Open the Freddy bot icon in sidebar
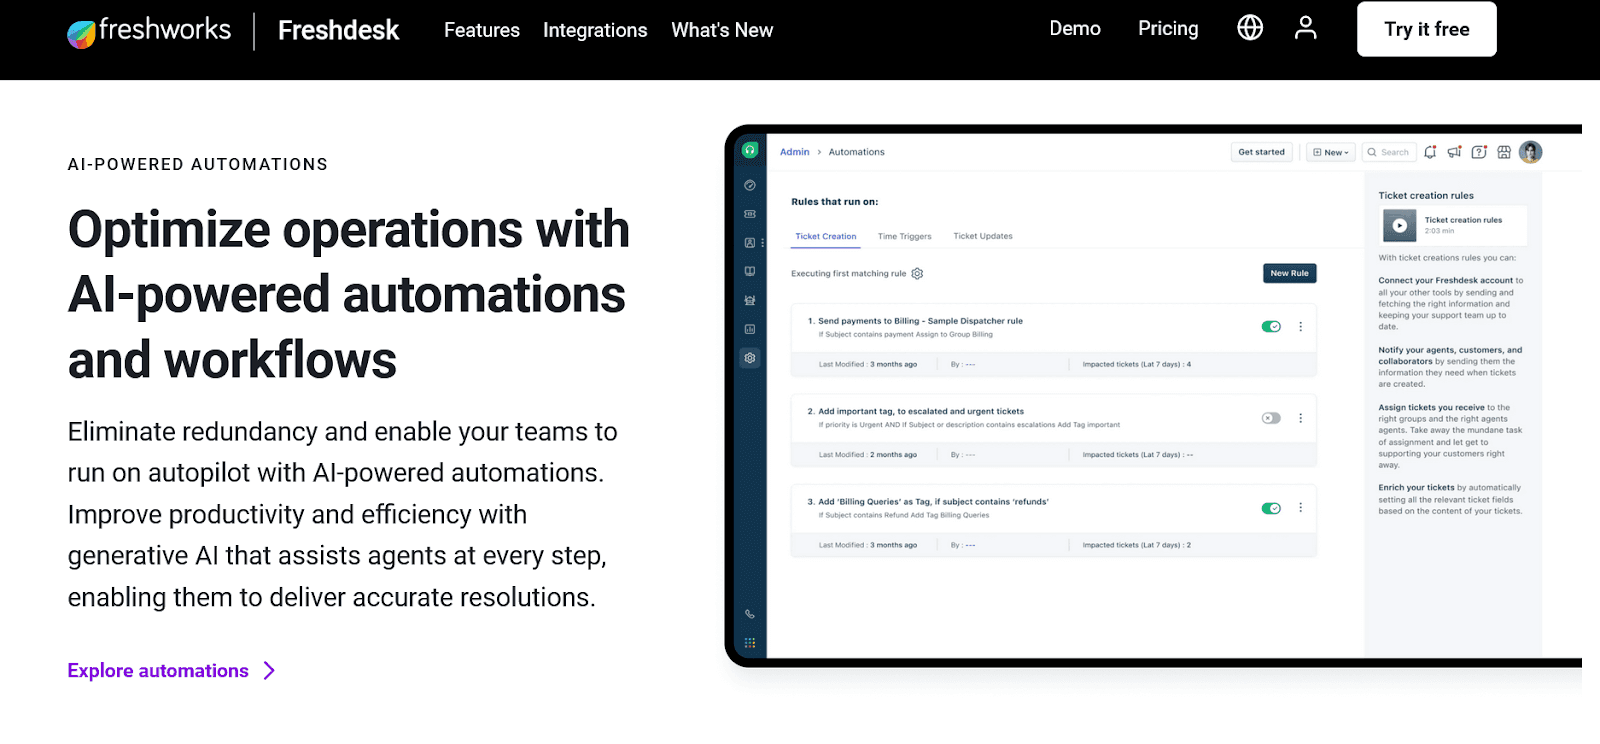The height and width of the screenshot is (744, 1600). (750, 300)
